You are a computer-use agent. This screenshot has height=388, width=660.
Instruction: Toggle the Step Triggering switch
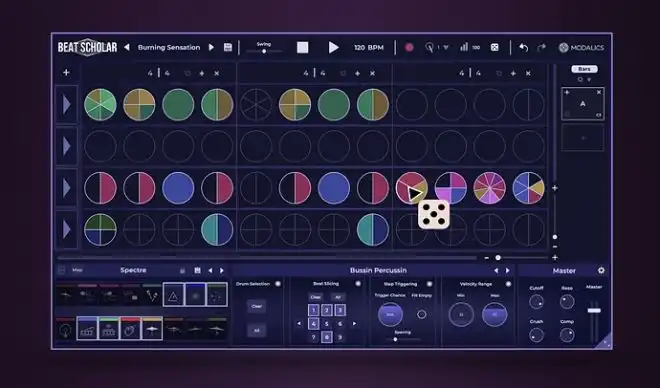tap(429, 284)
